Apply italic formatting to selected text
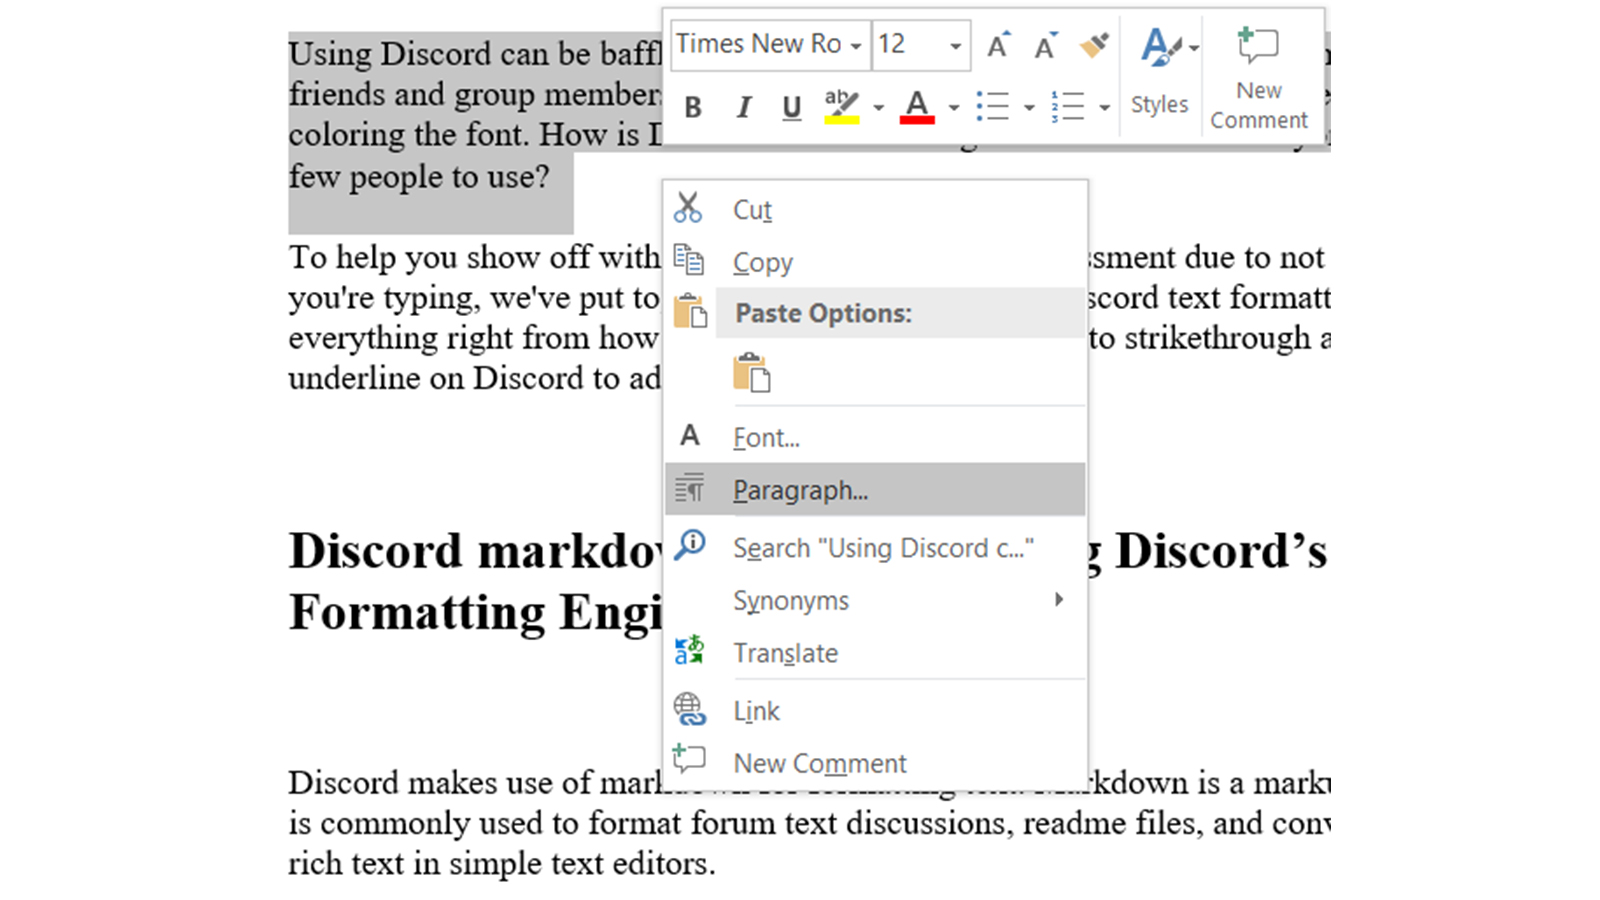1600x900 pixels. 742,107
